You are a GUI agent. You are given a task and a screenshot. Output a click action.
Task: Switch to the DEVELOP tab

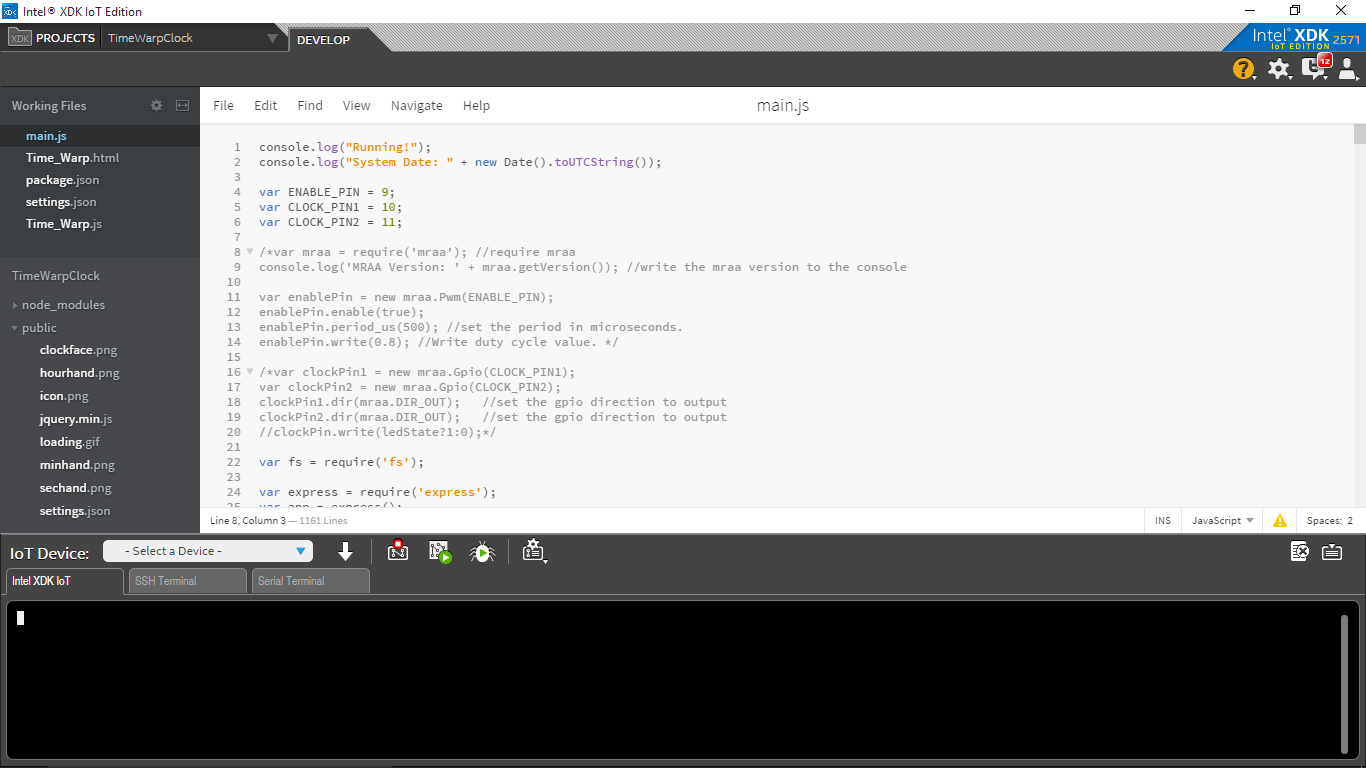324,40
